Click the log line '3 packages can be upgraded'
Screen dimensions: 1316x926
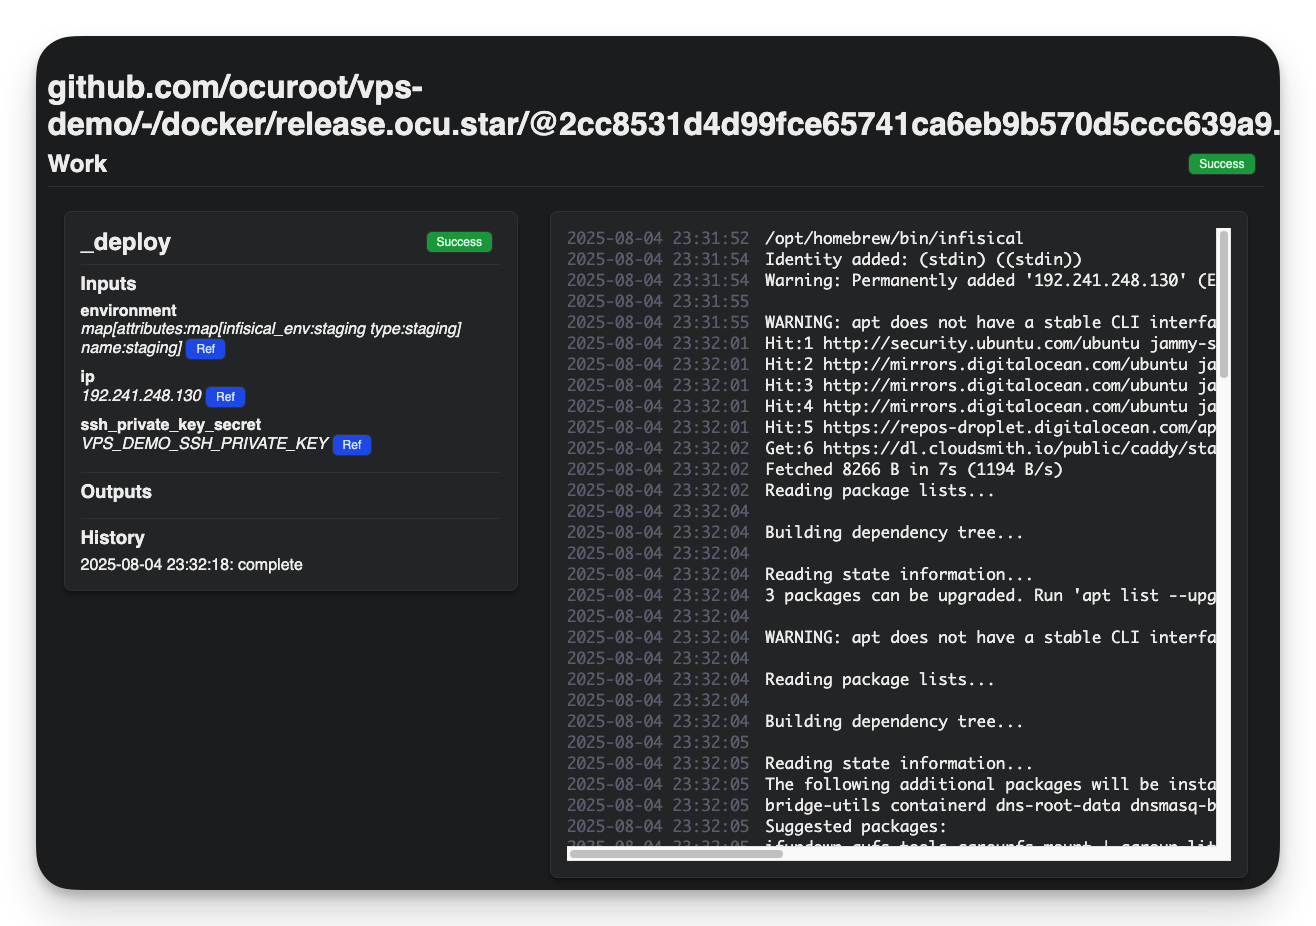tap(990, 595)
